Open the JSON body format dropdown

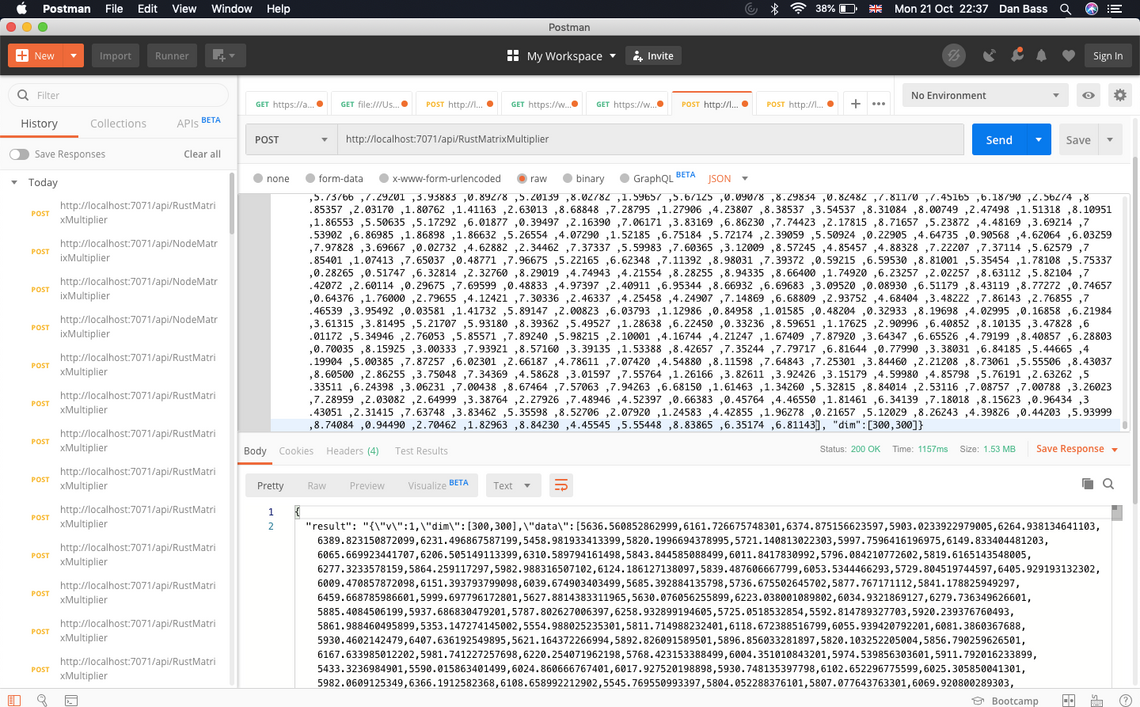click(x=728, y=178)
